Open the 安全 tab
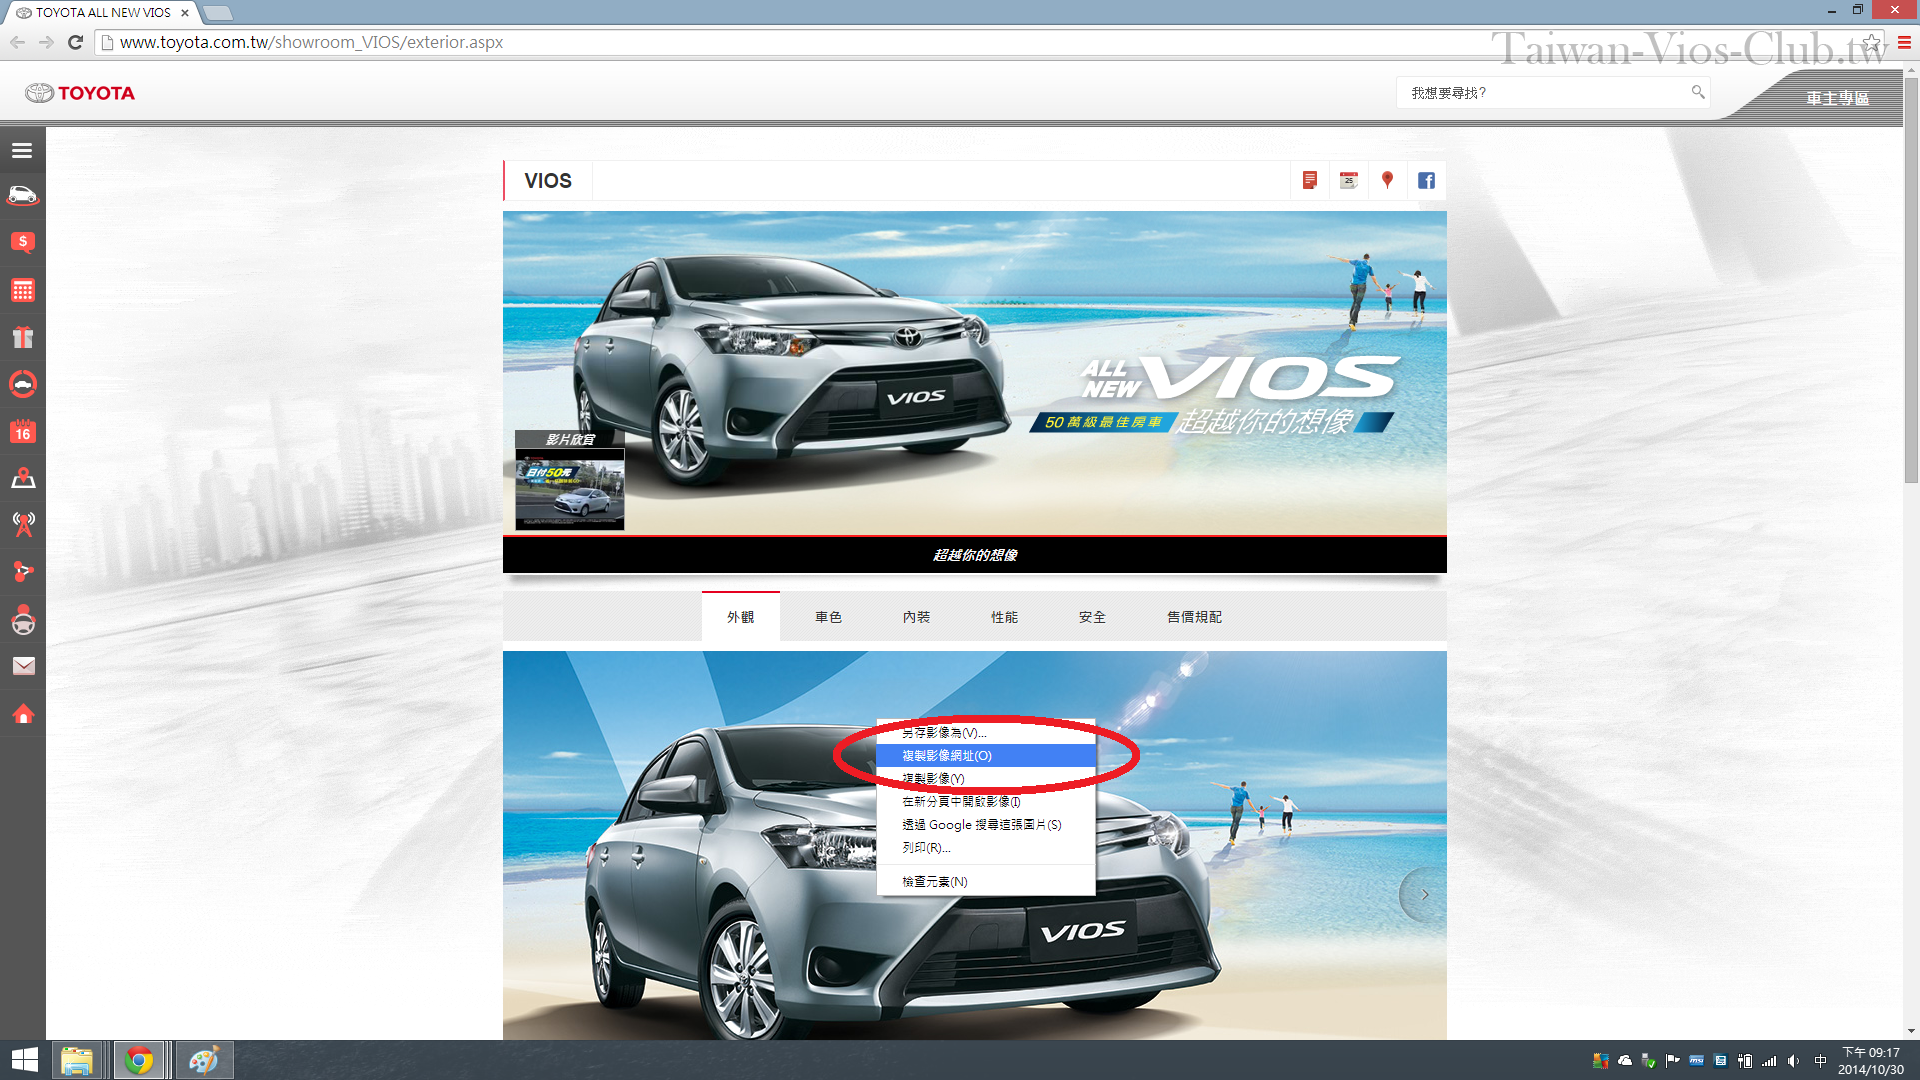This screenshot has height=1080, width=1920. coord(1092,617)
